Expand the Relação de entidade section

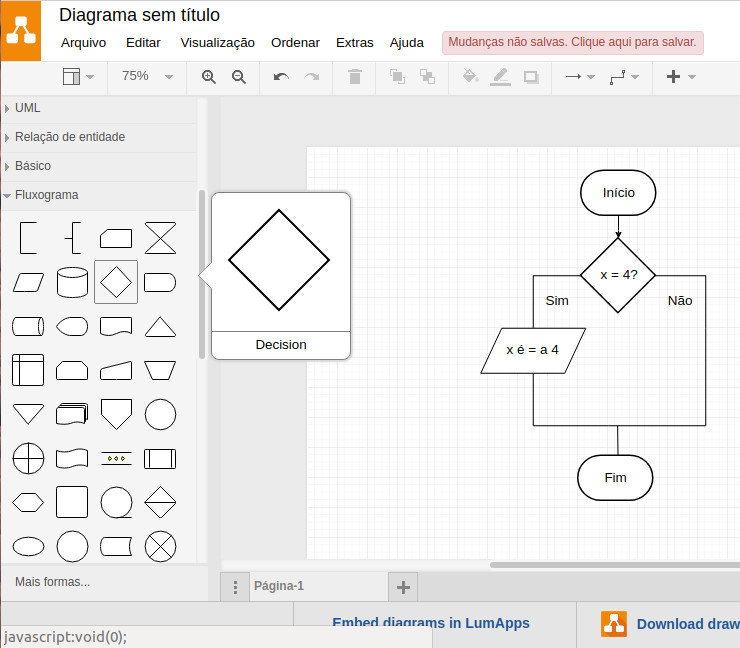click(x=70, y=137)
